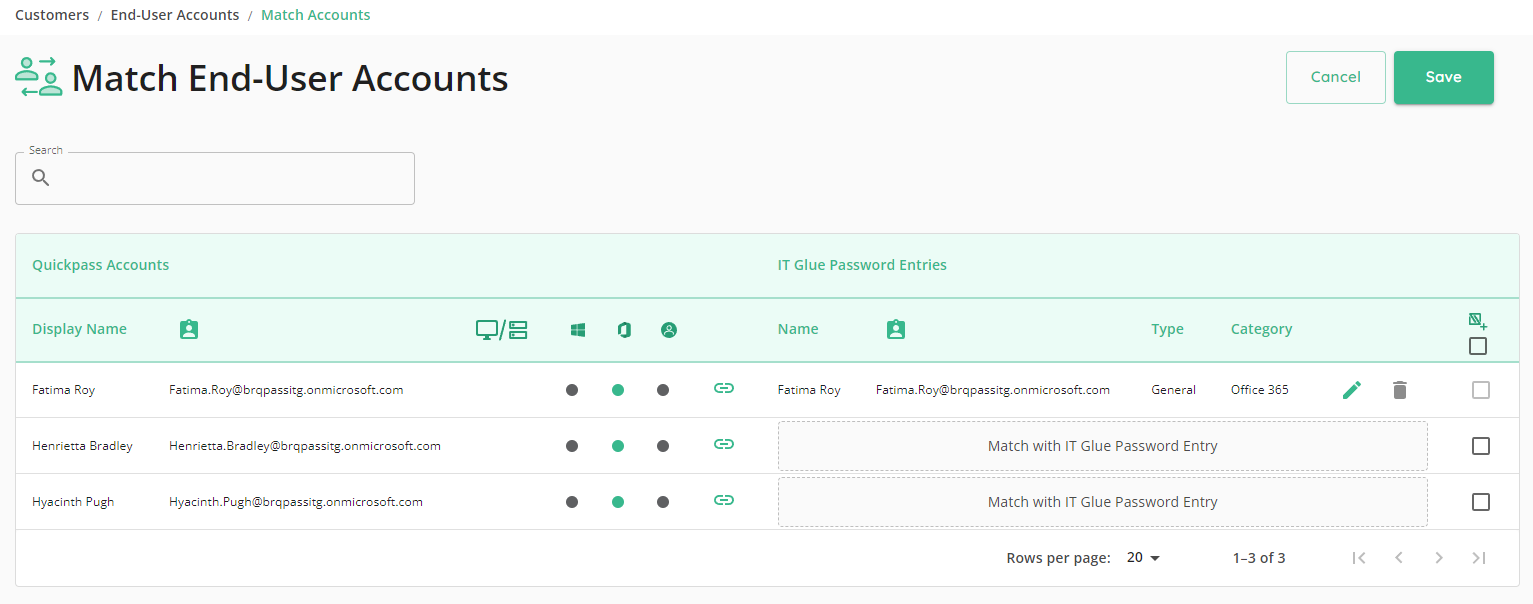Click the Henrietta Bradley display name
The image size is (1533, 604).
point(82,446)
